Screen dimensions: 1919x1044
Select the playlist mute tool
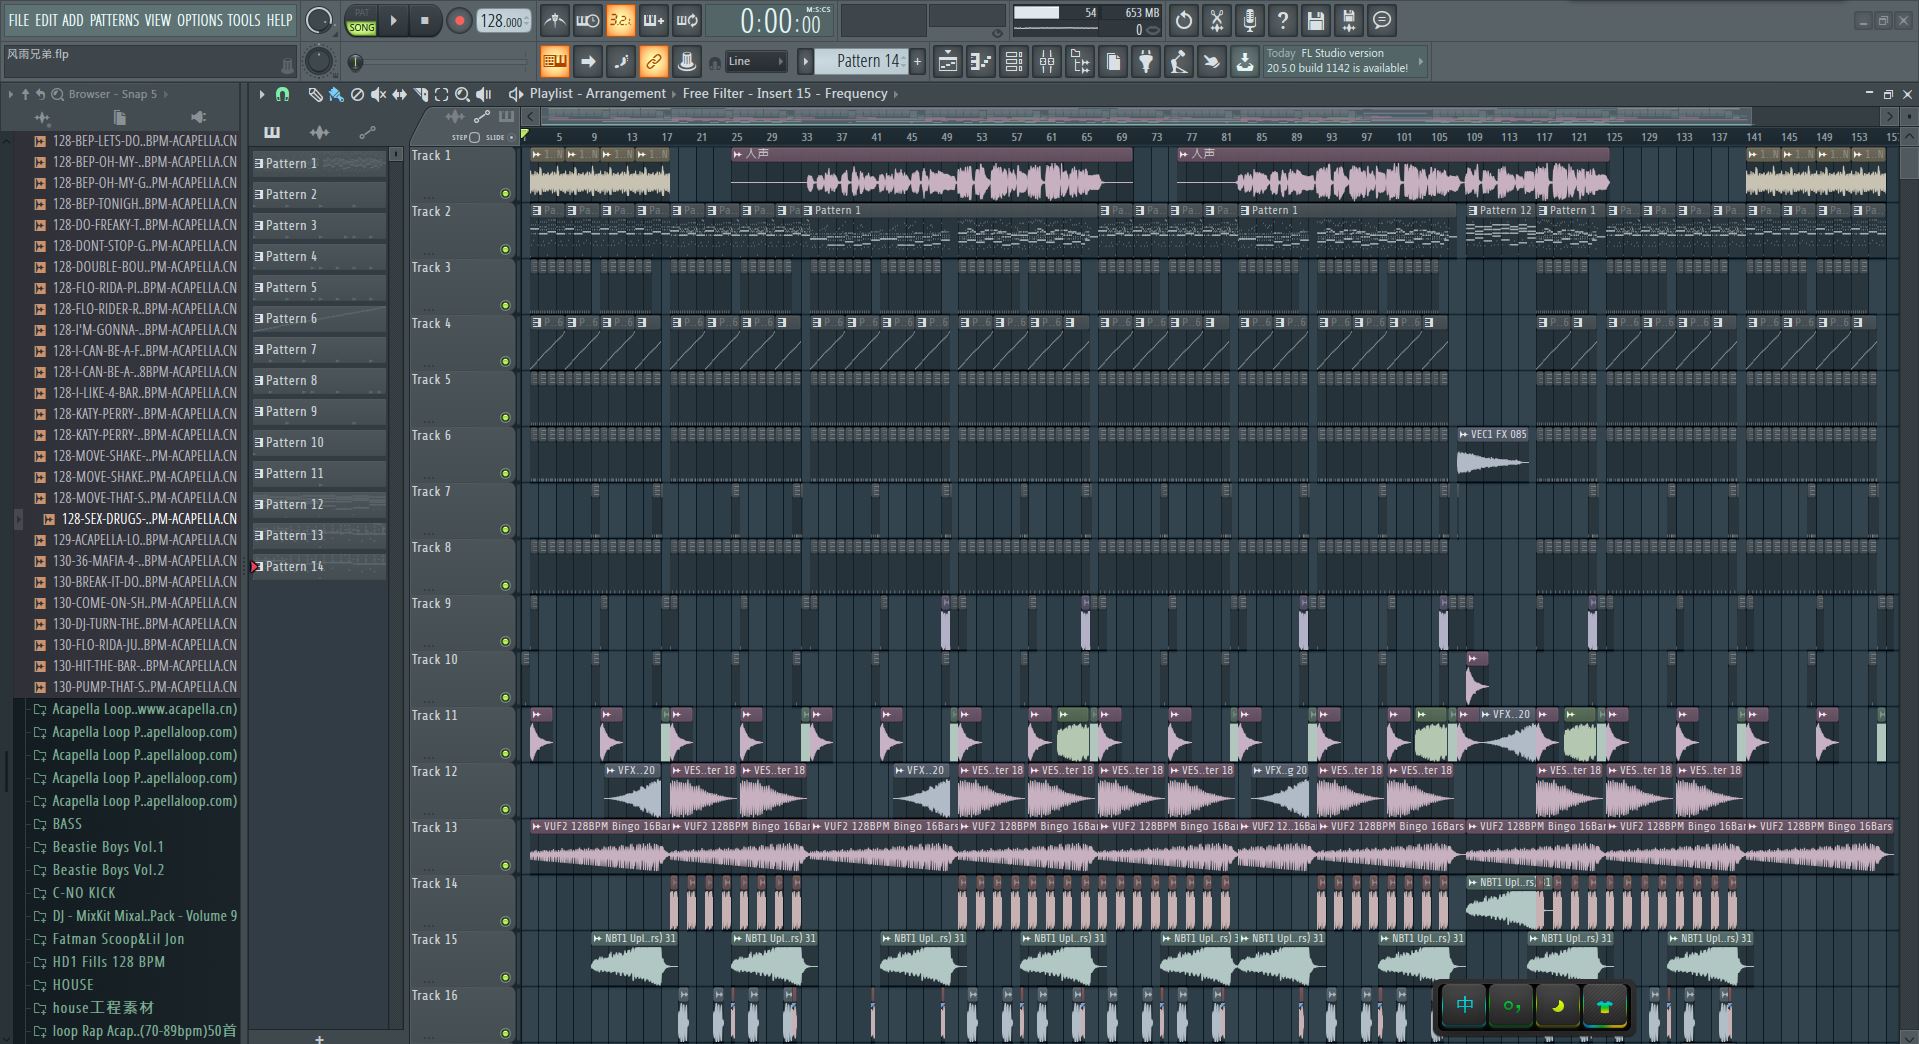pyautogui.click(x=378, y=94)
